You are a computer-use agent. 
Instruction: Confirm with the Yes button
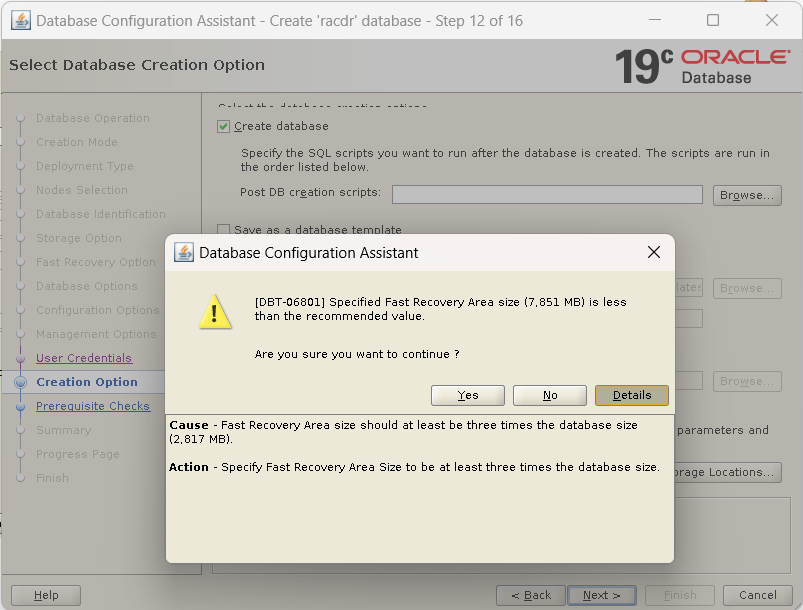point(468,395)
